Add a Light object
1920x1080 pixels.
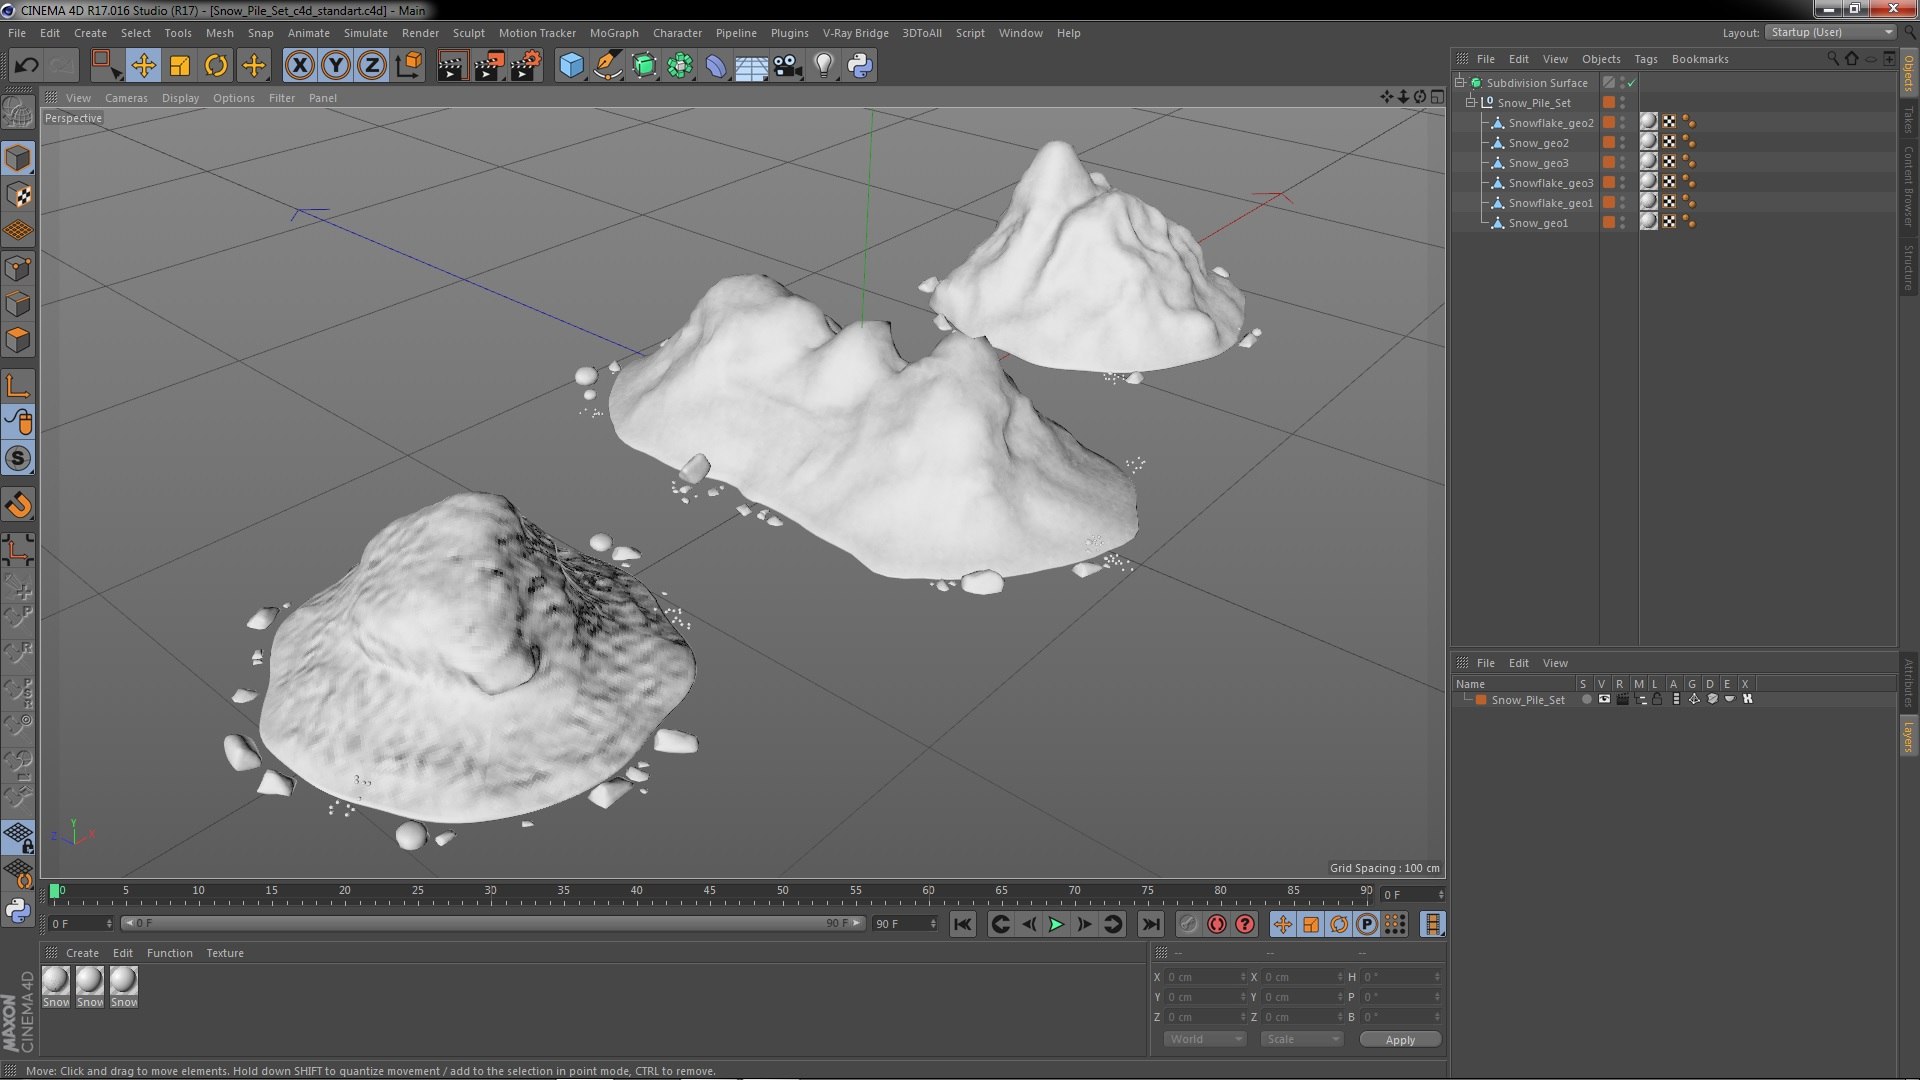tap(824, 66)
